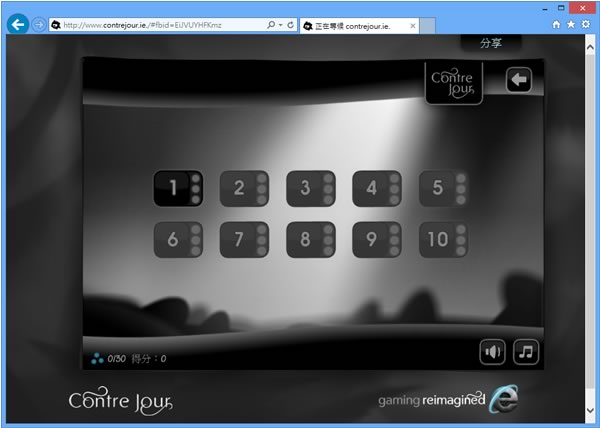Click scrollbar up arrow
The height and width of the screenshot is (428, 600).
(590, 47)
